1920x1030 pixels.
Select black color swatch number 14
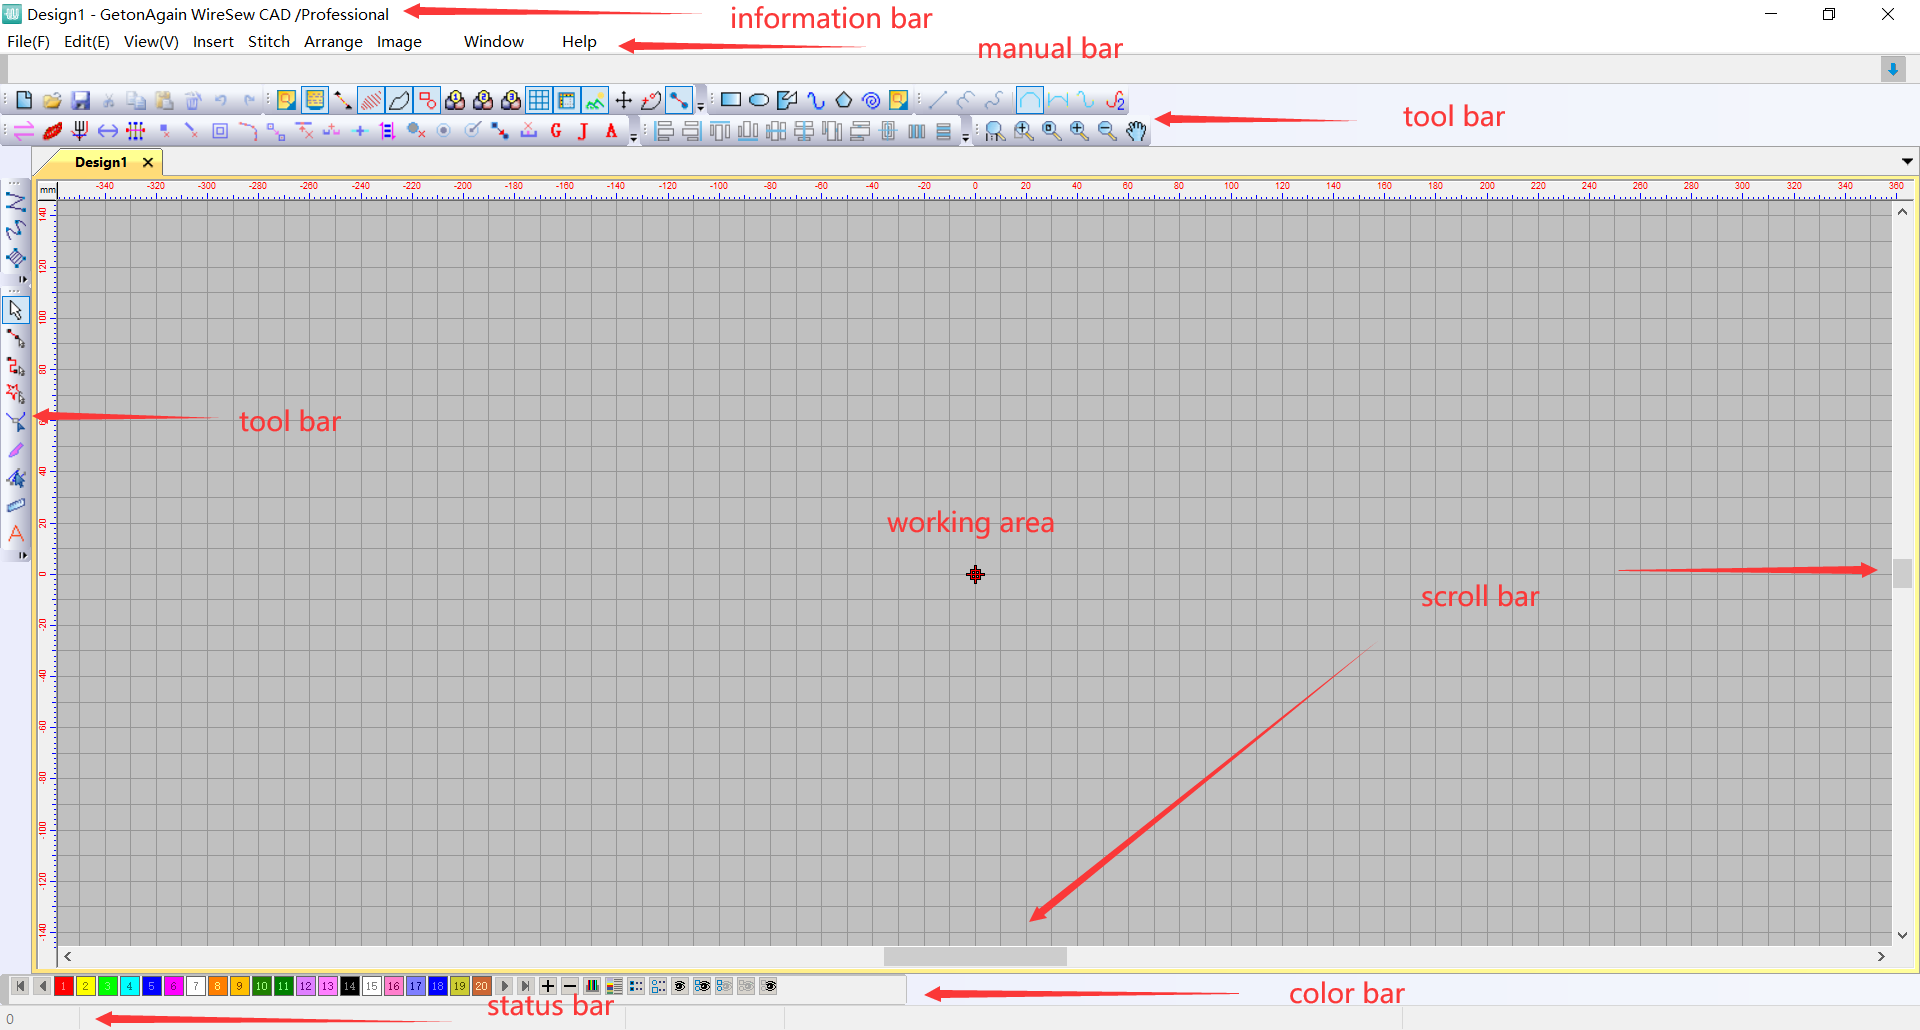pos(350,986)
